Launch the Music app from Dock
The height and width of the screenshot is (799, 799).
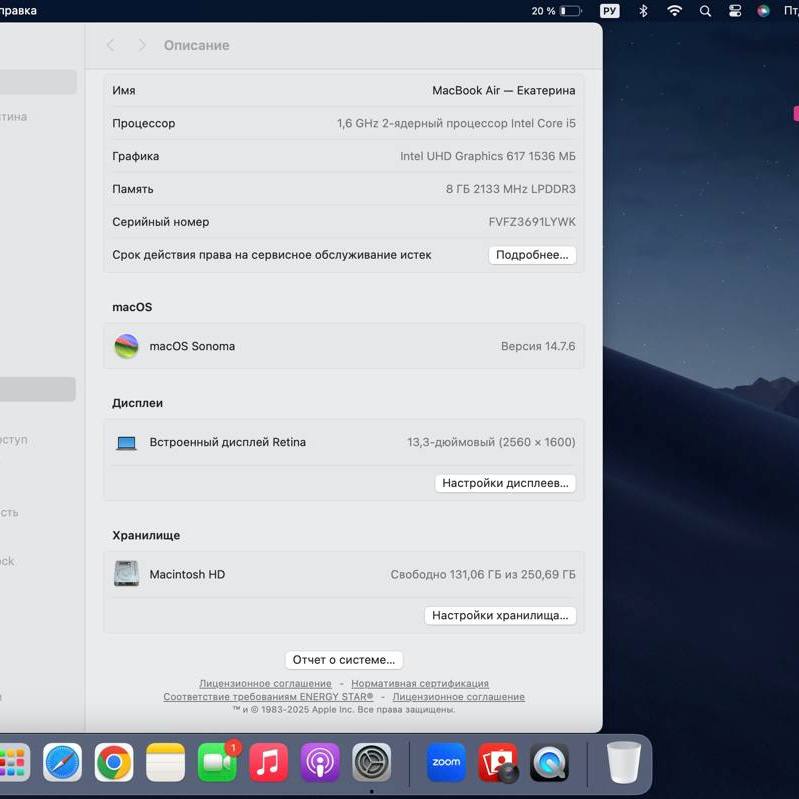(x=269, y=762)
